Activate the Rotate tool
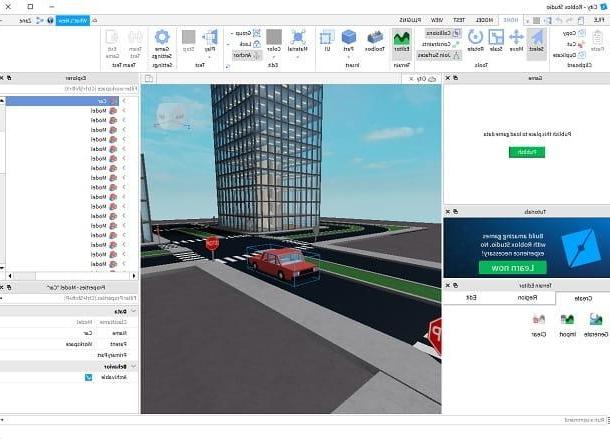The width and height of the screenshot is (610, 439). click(475, 41)
